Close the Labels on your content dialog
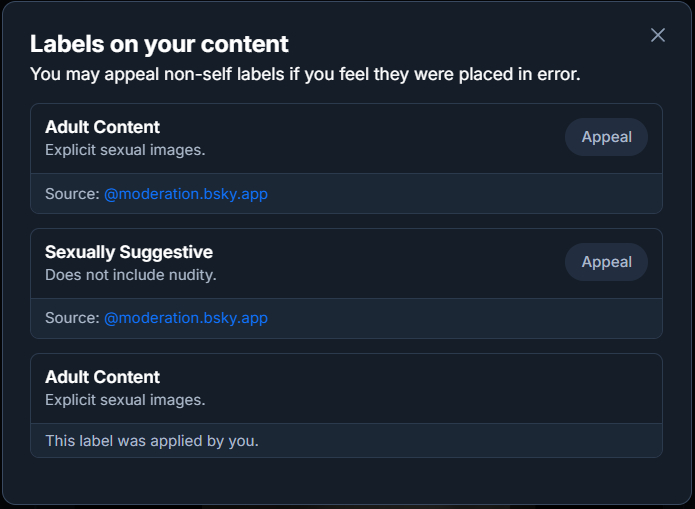The height and width of the screenshot is (509, 695). (658, 35)
